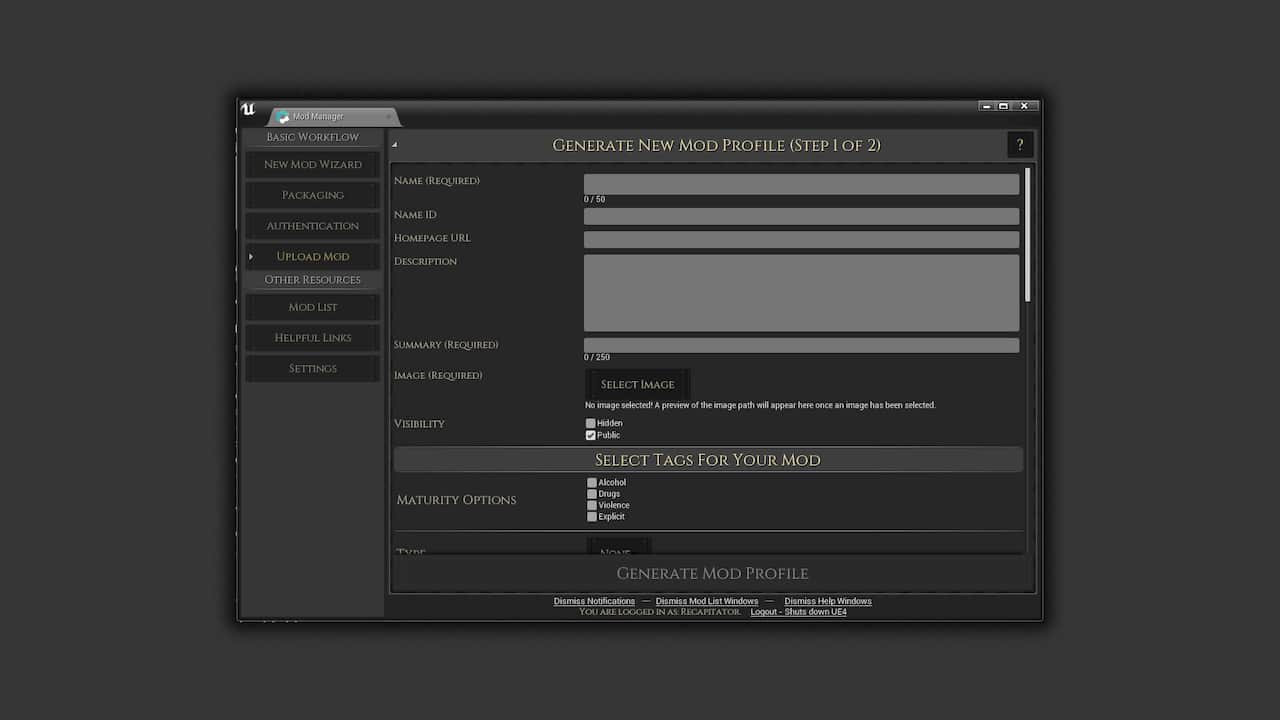Click the Description text area
Viewport: 1280px width, 720px height.
(x=801, y=292)
